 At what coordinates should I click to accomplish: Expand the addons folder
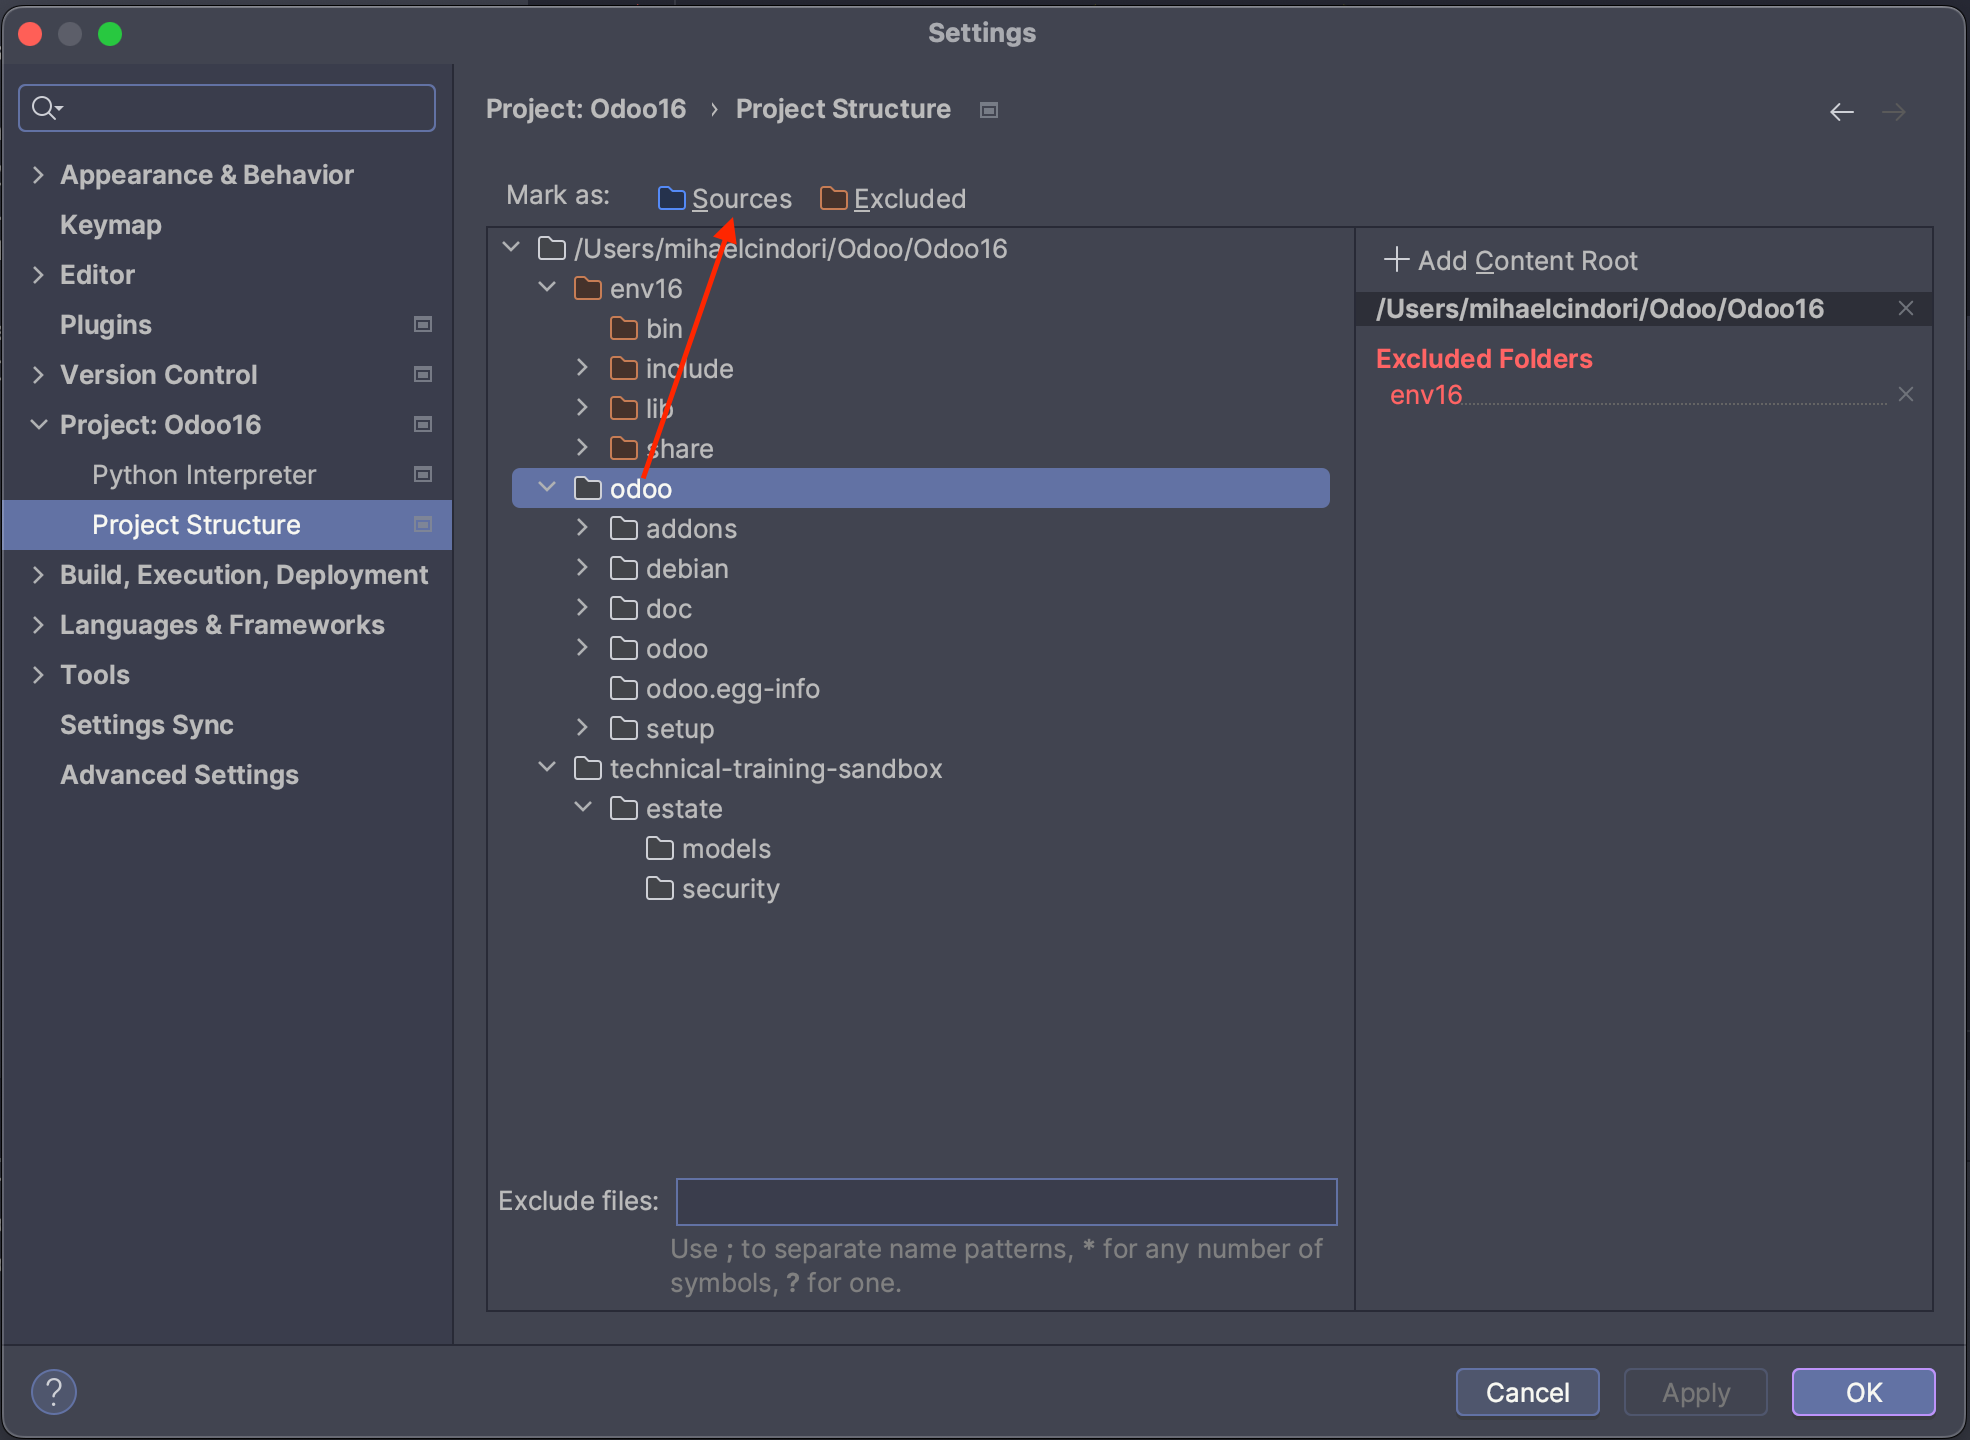(x=583, y=528)
